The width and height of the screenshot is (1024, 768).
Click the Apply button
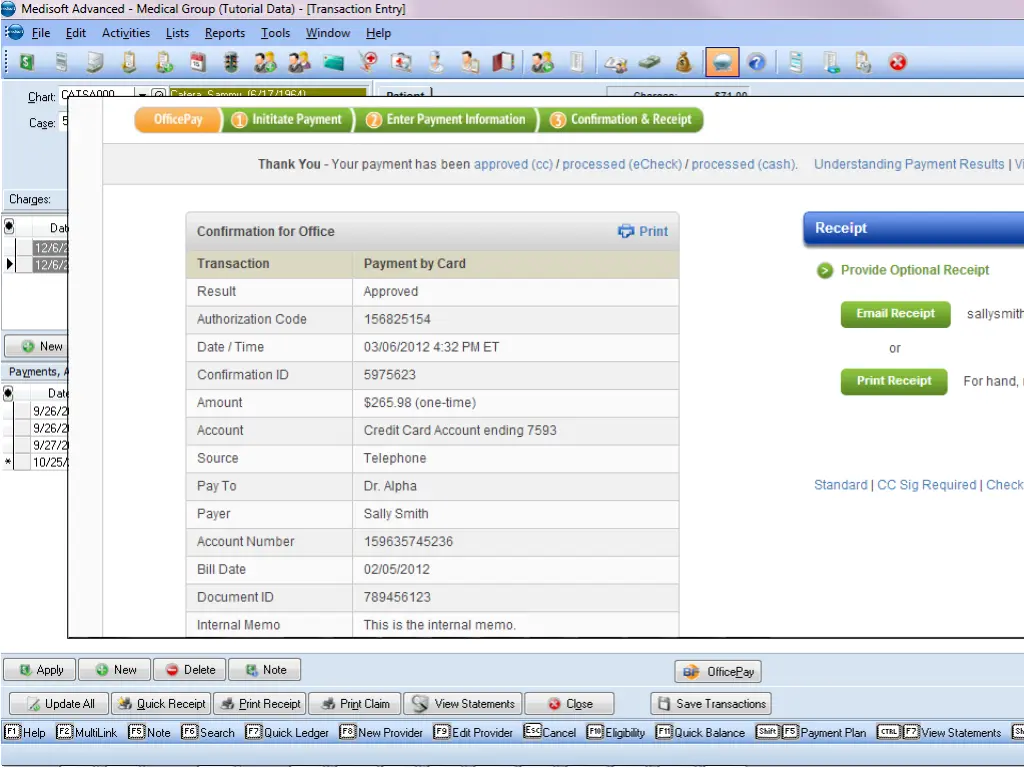(40, 670)
